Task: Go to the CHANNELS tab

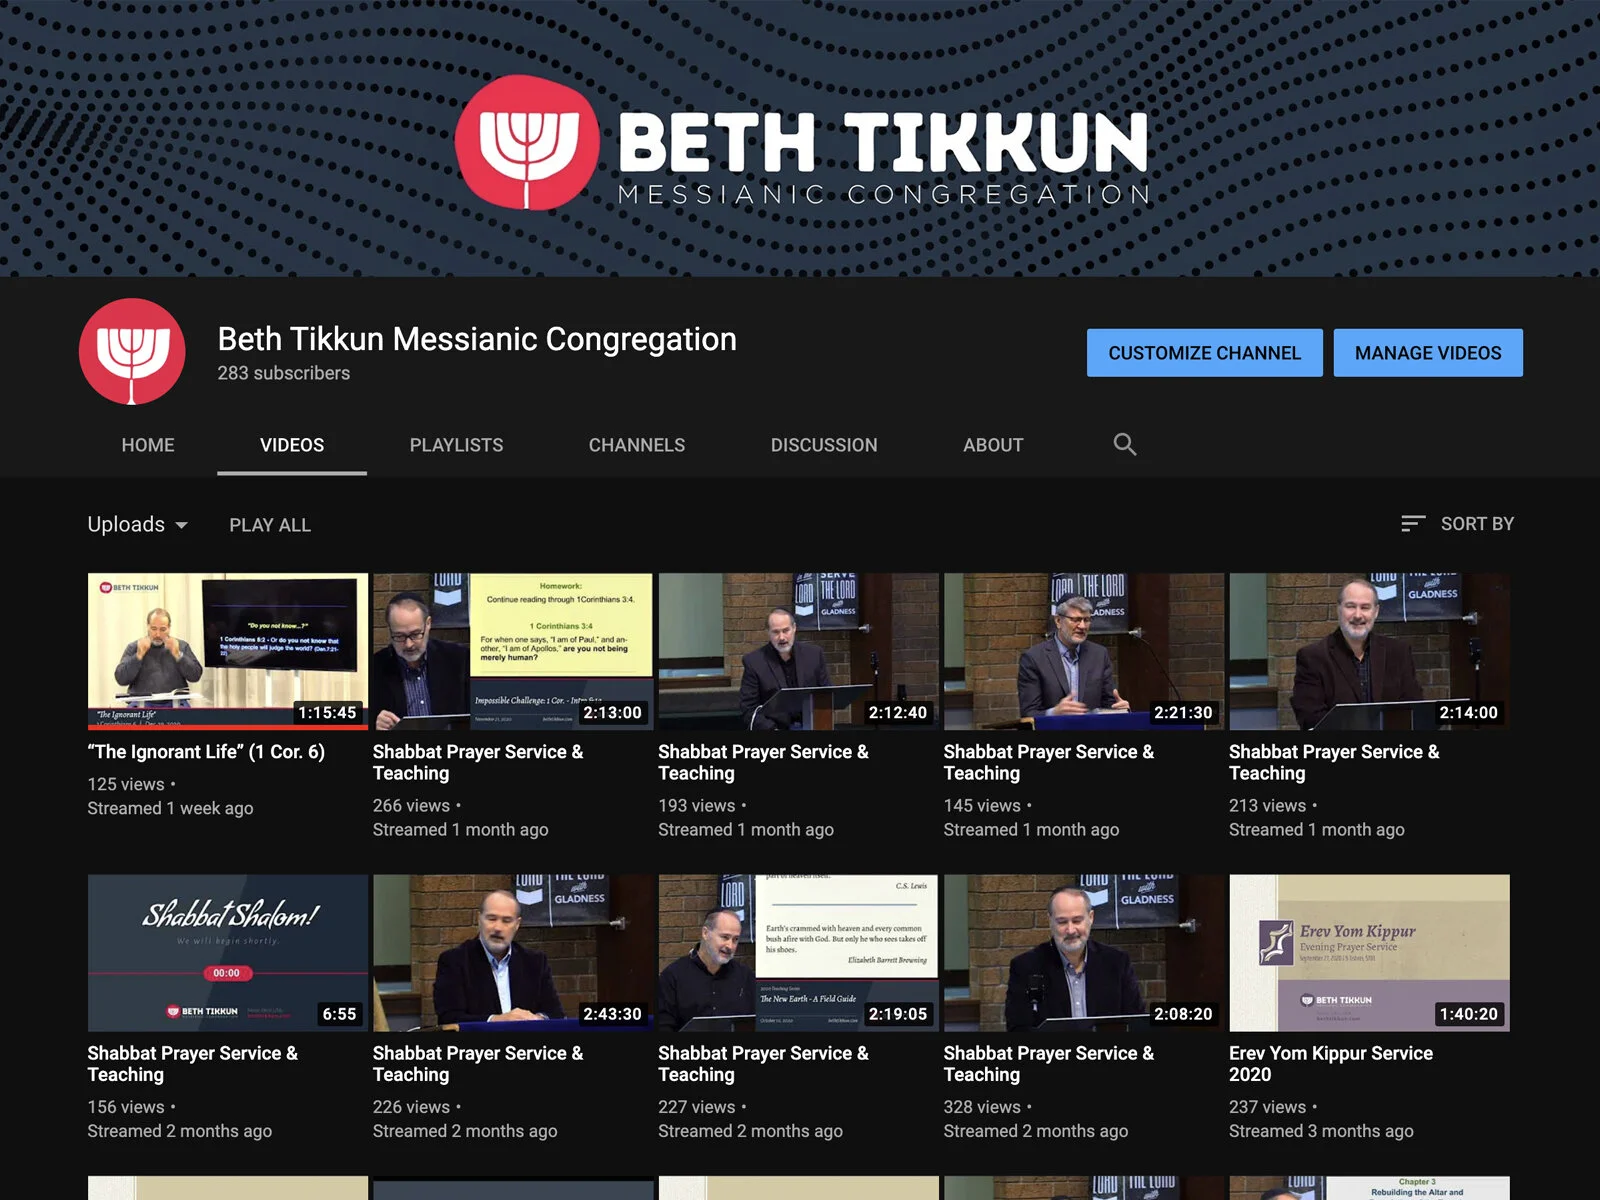Action: [x=637, y=445]
